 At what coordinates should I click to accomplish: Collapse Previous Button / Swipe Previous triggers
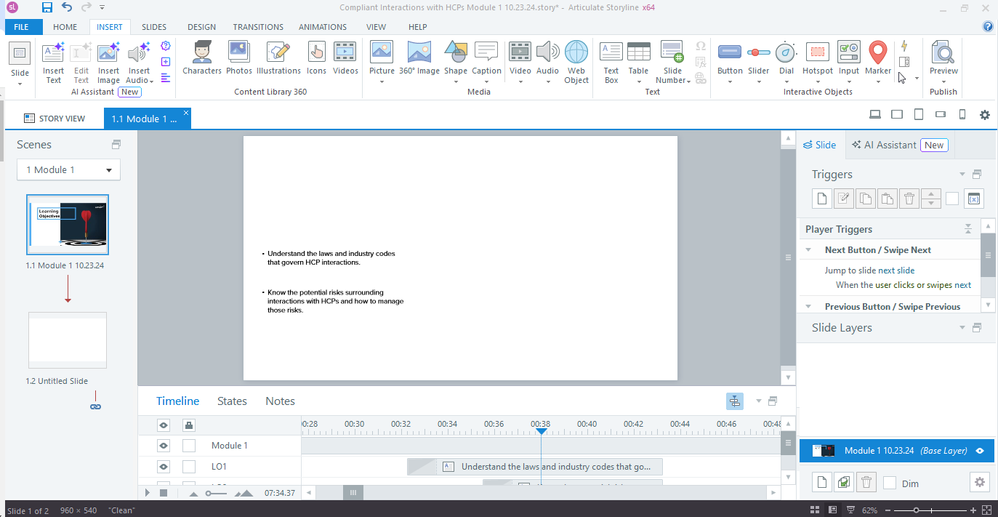tap(808, 306)
